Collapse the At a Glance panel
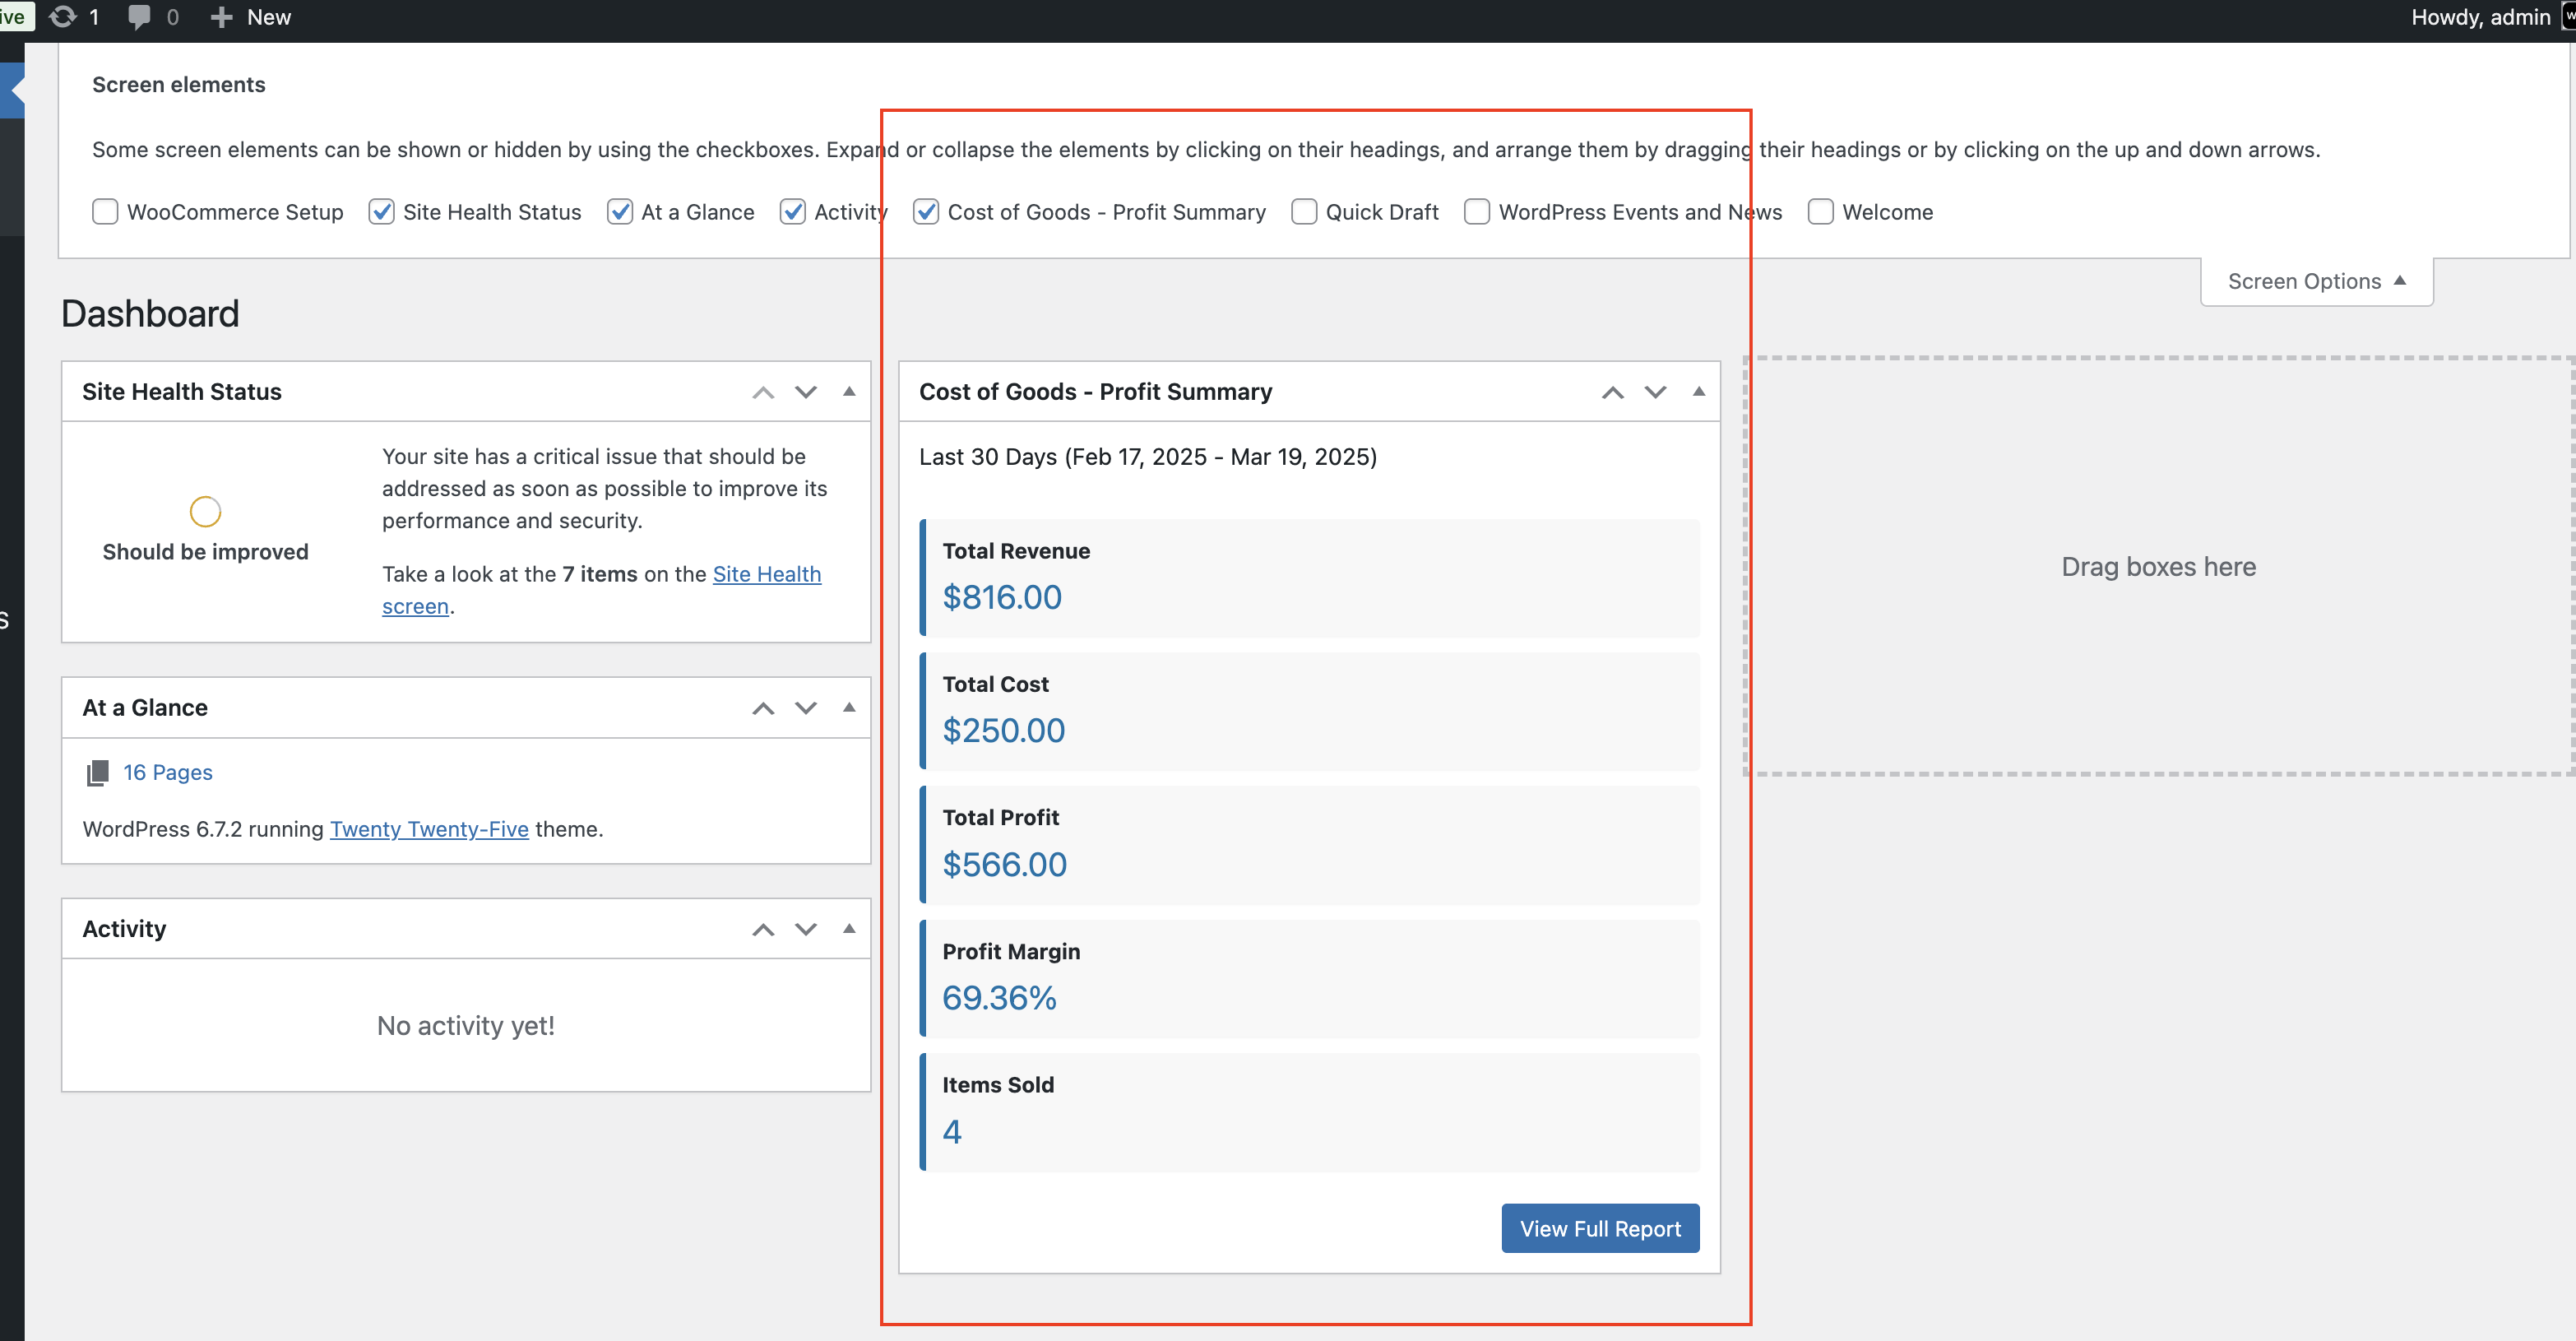The height and width of the screenshot is (1341, 2576). tap(849, 707)
